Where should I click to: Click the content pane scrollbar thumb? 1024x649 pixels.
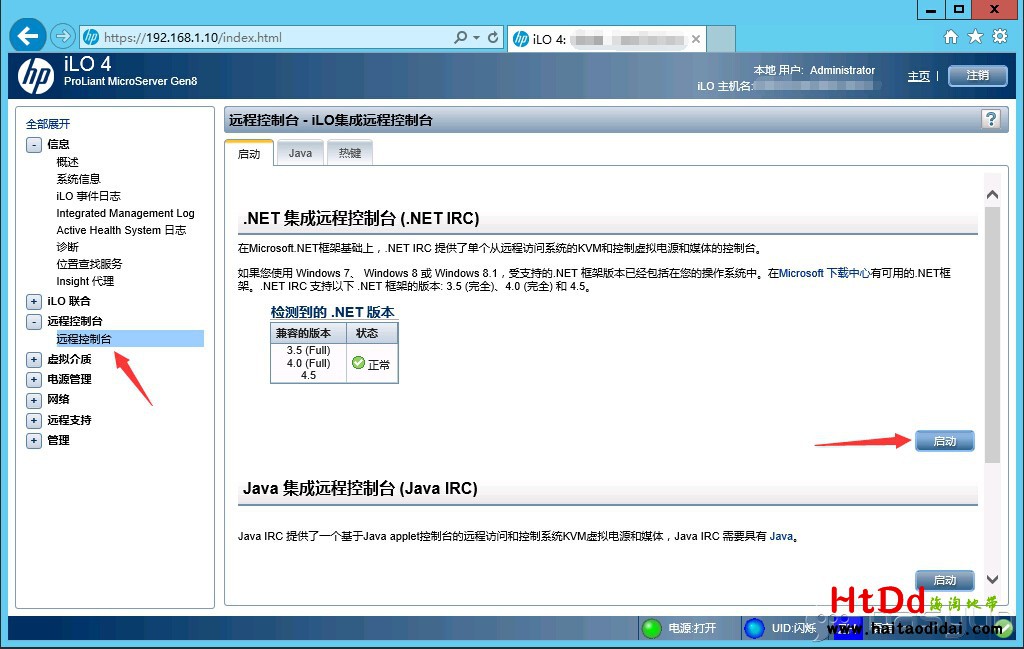coord(992,335)
